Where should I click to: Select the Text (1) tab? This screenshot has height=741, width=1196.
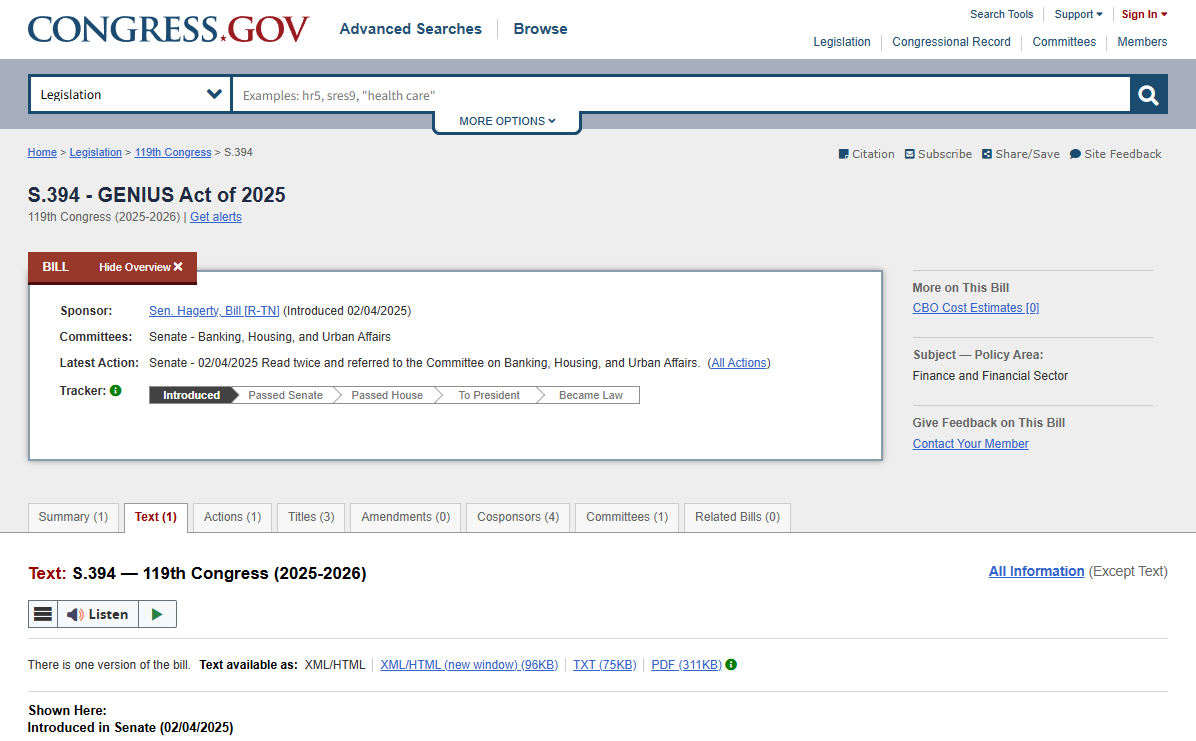[x=156, y=517]
